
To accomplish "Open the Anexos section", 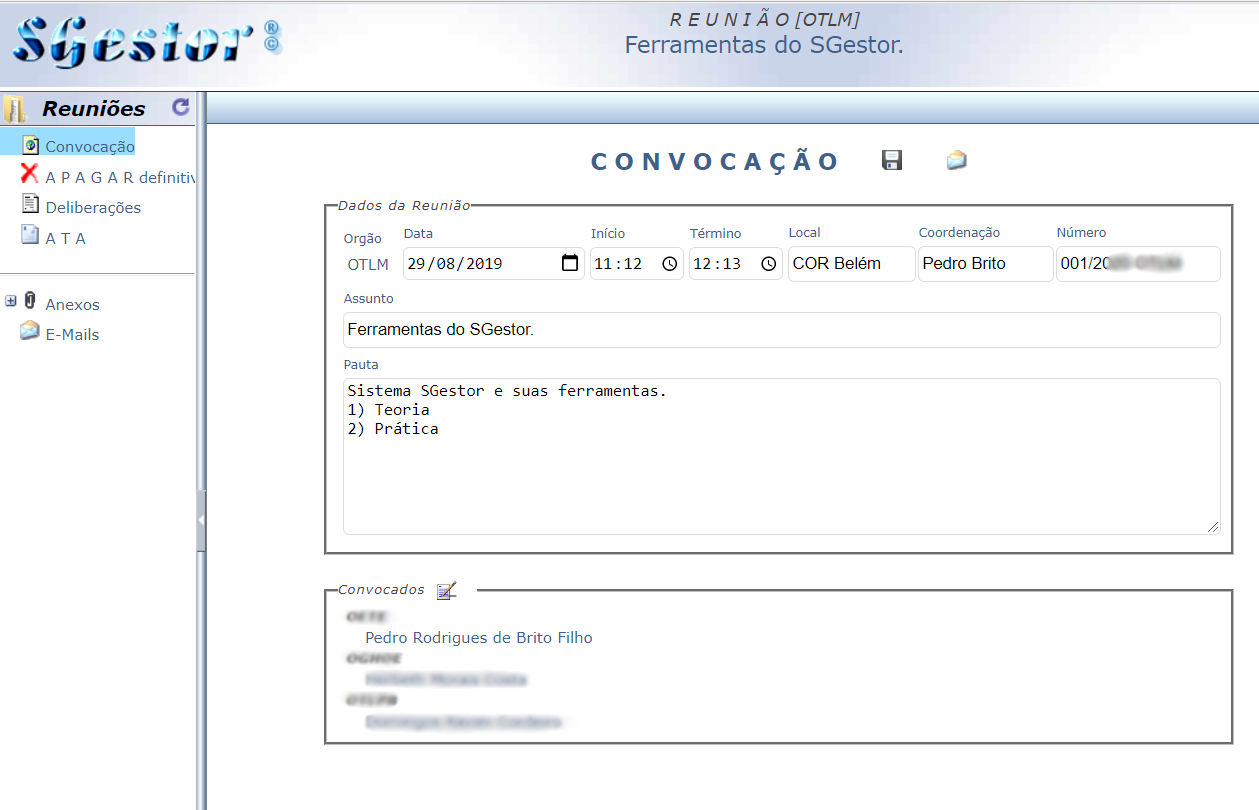I will 72,304.
